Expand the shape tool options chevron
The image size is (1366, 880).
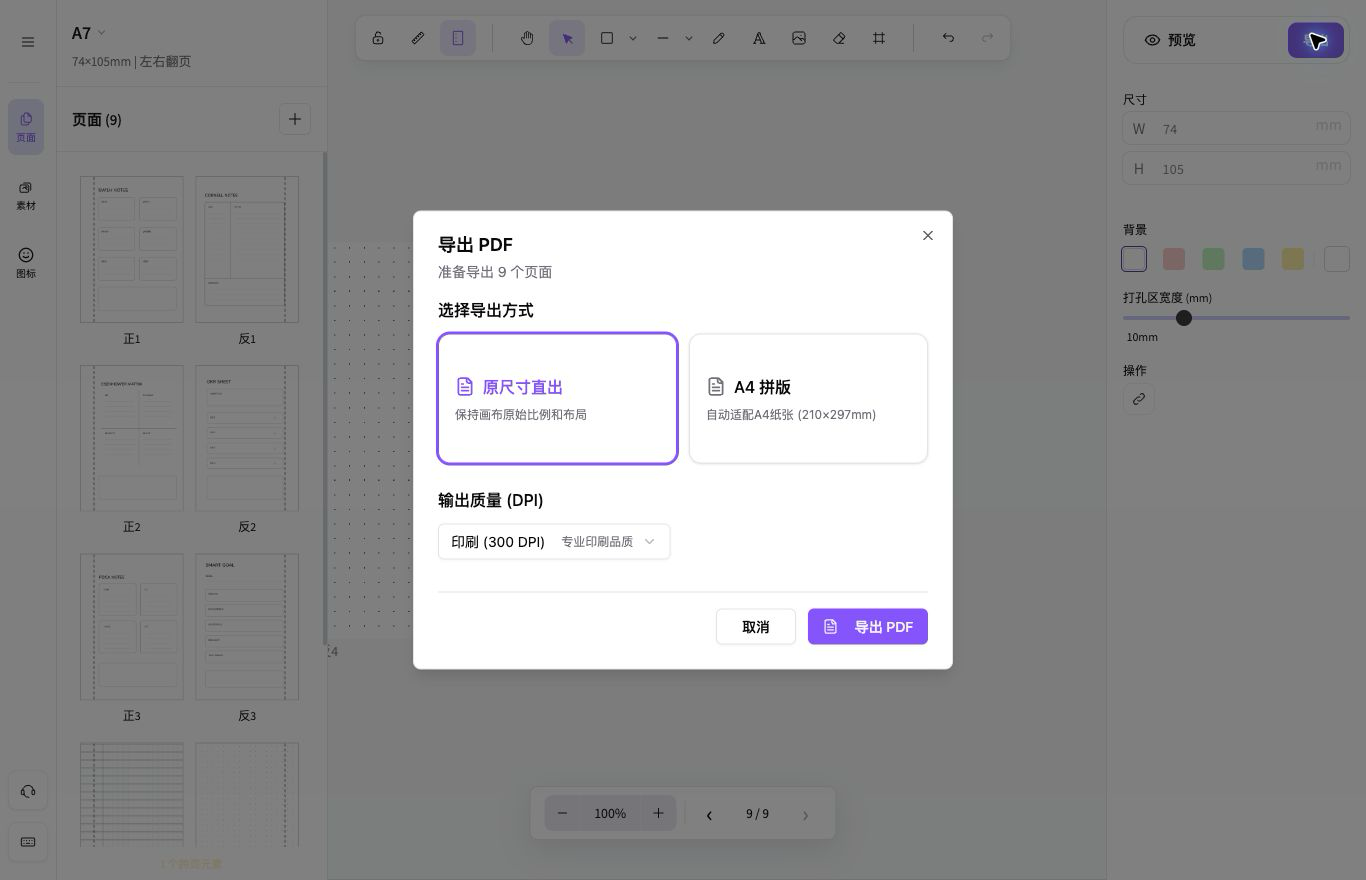pyautogui.click(x=633, y=38)
